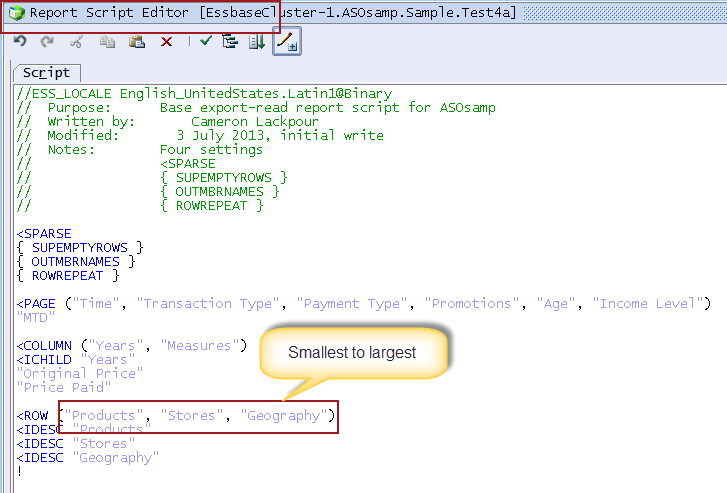Click the Report Script Editor window title
This screenshot has width=727, height=493.
click(x=273, y=13)
